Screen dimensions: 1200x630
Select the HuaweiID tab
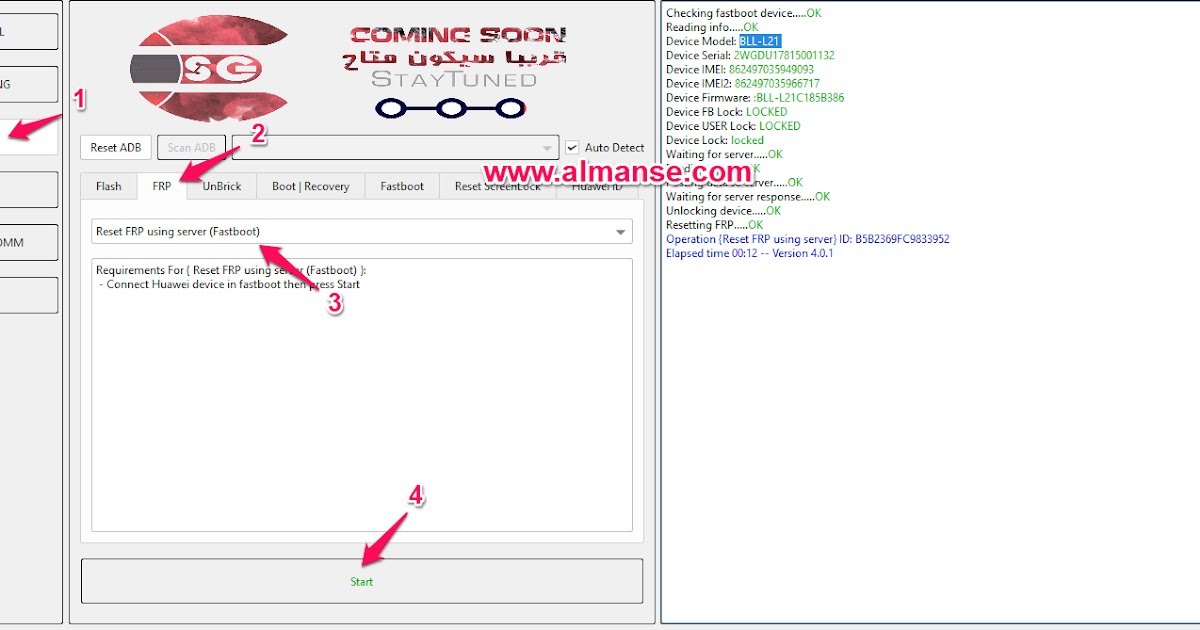(x=597, y=186)
